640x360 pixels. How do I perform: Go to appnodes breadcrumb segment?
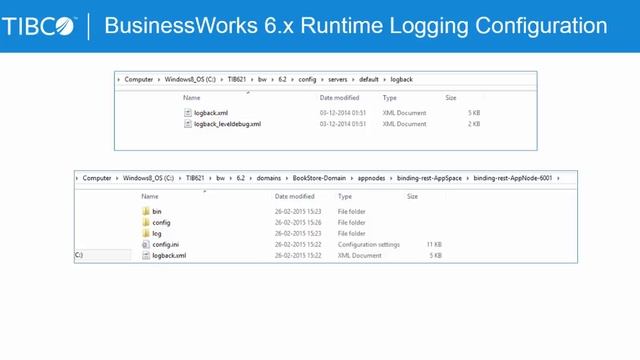pyautogui.click(x=371, y=178)
